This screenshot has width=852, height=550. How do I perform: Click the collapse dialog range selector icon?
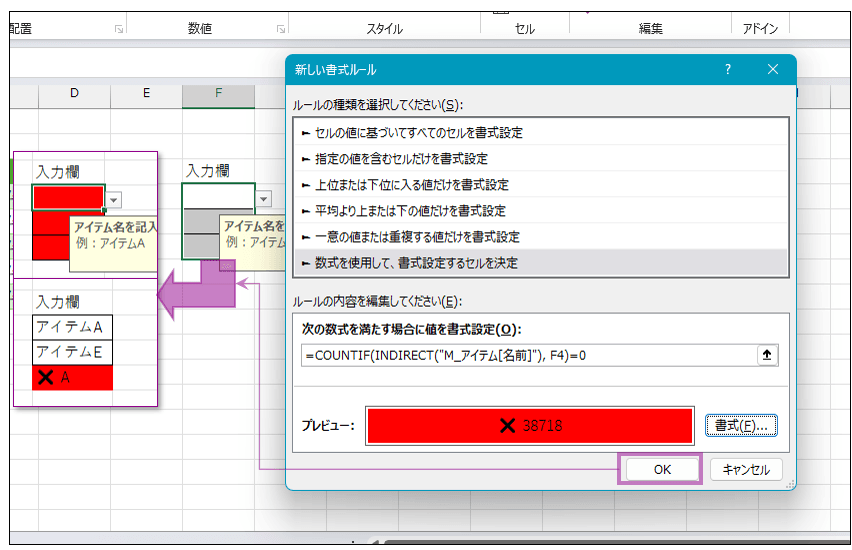click(767, 355)
